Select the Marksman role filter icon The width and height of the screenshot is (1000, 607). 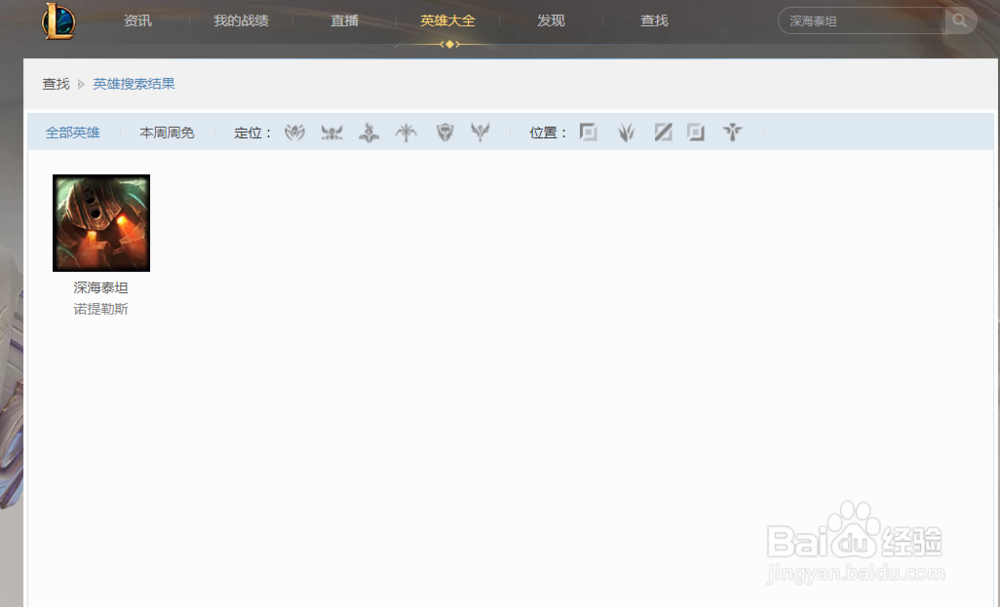(x=405, y=132)
